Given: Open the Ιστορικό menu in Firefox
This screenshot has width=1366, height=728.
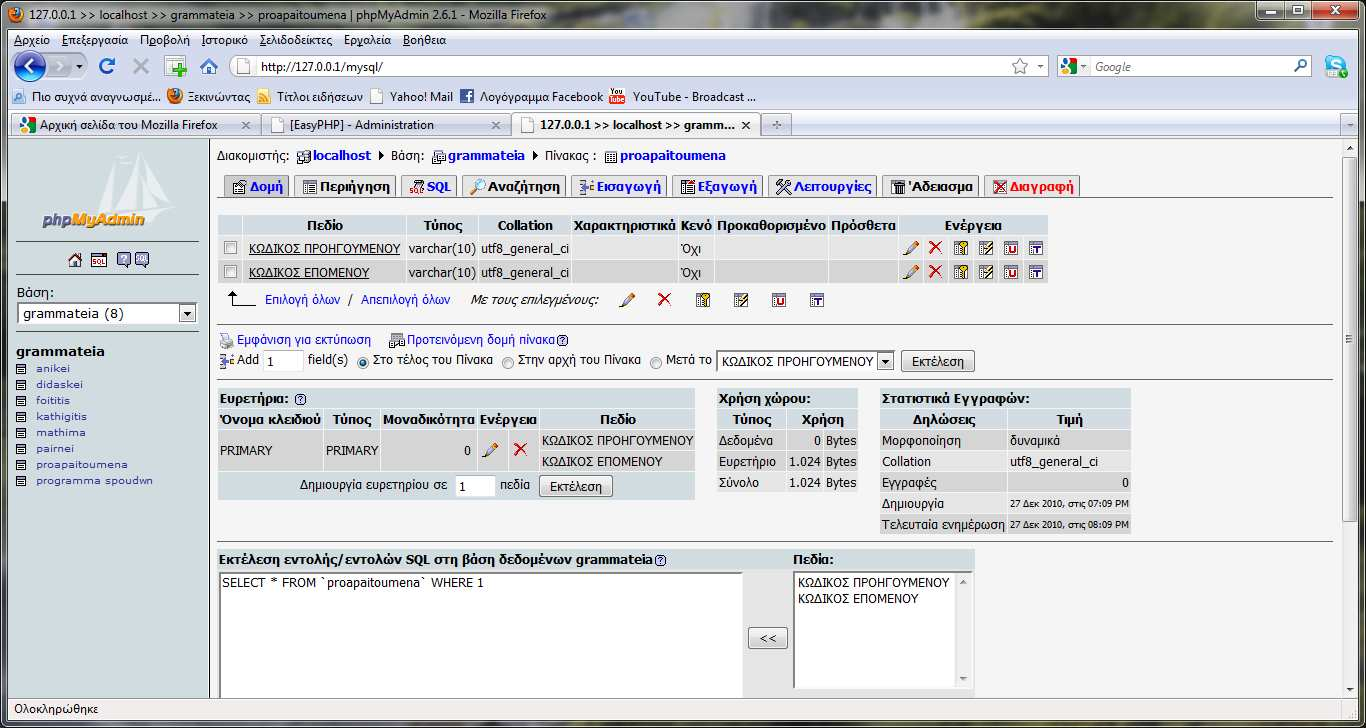Looking at the screenshot, I should [224, 40].
